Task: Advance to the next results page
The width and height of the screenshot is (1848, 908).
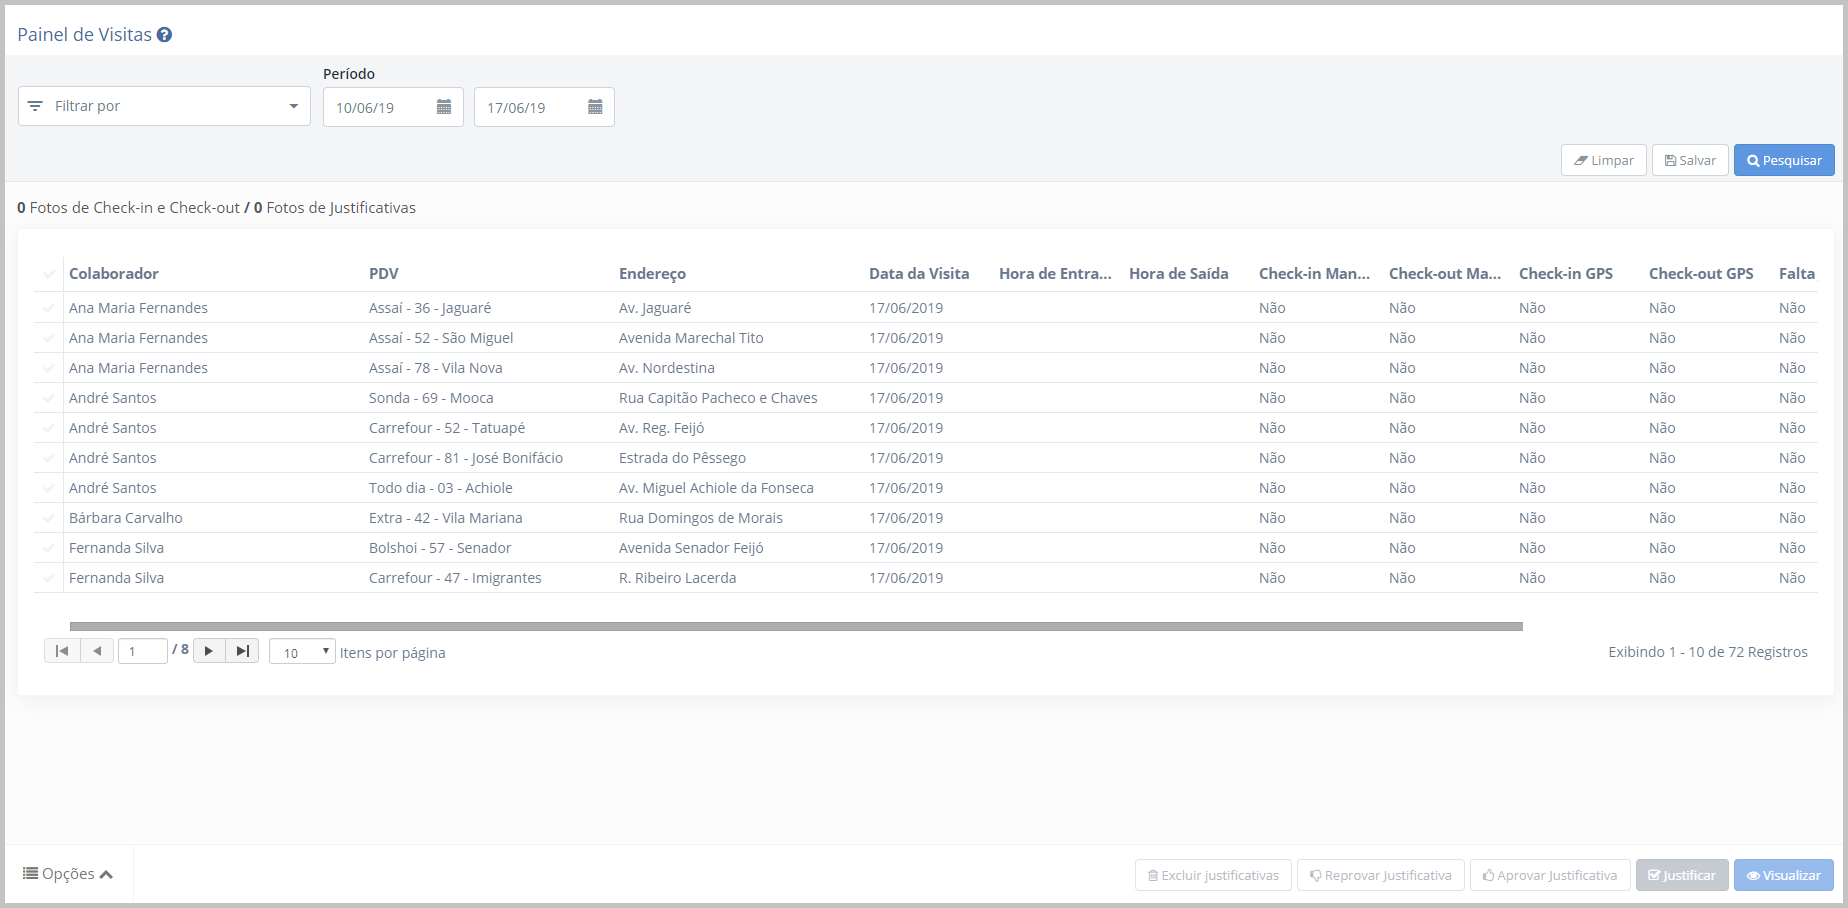Action: point(208,651)
